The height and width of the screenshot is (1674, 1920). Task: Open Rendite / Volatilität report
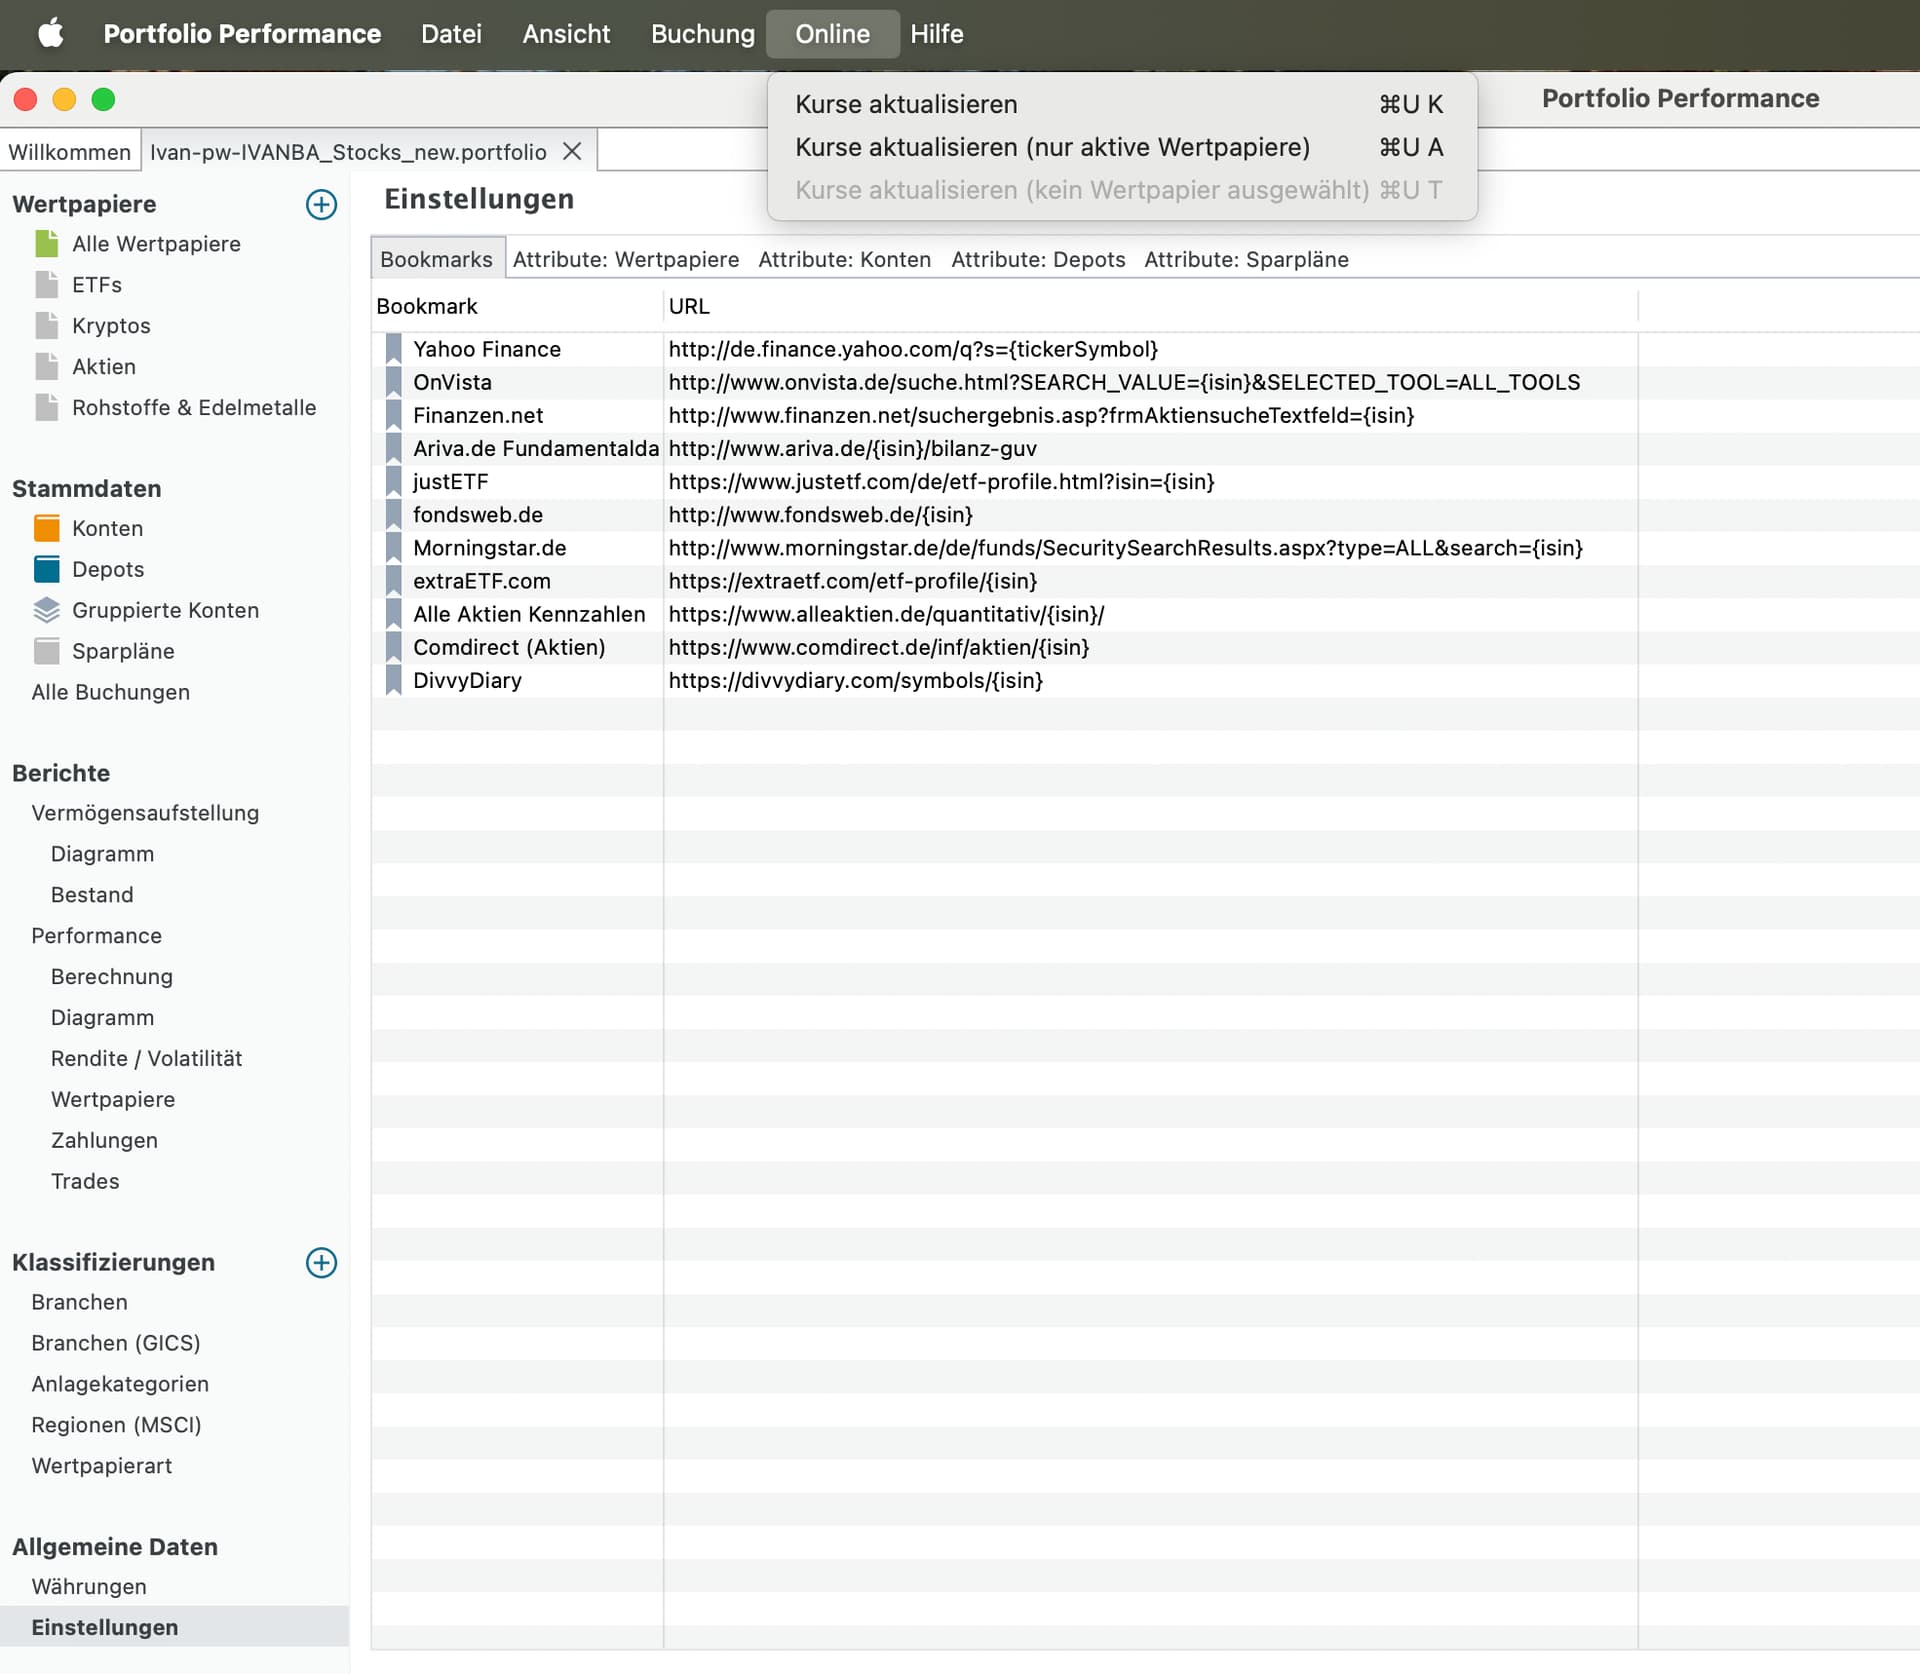coord(147,1058)
